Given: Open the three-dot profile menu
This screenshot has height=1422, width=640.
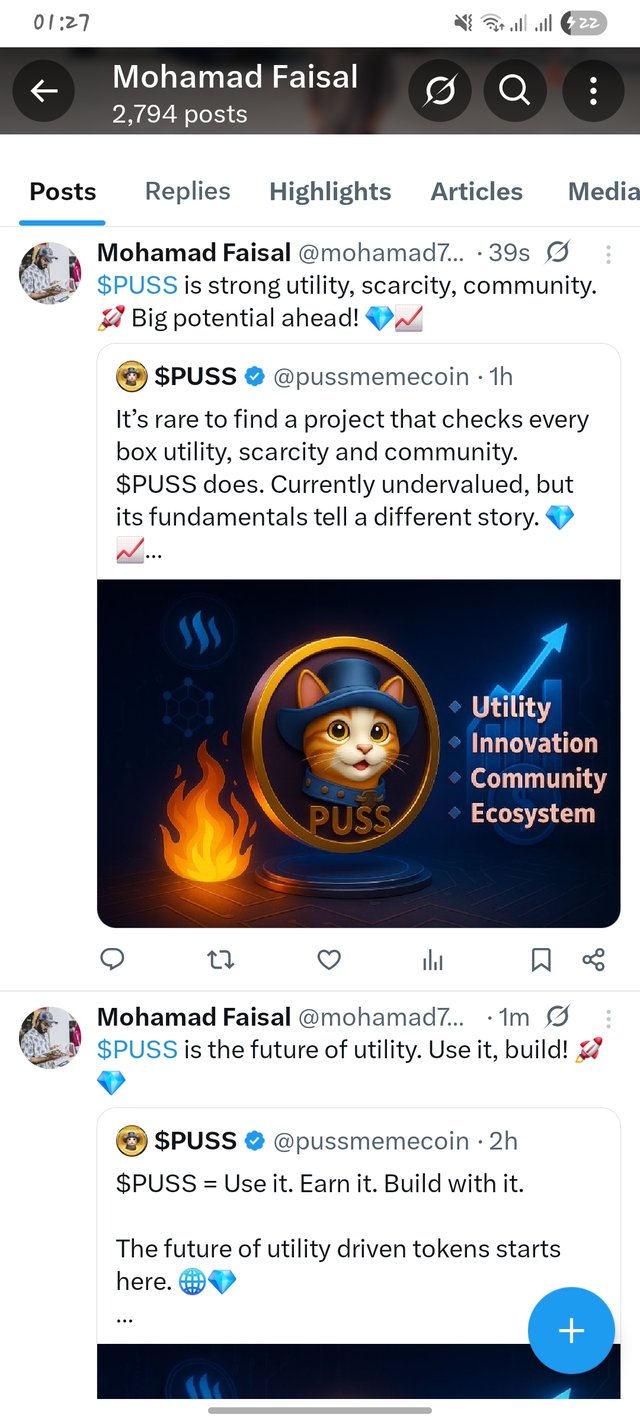Looking at the screenshot, I should (593, 92).
